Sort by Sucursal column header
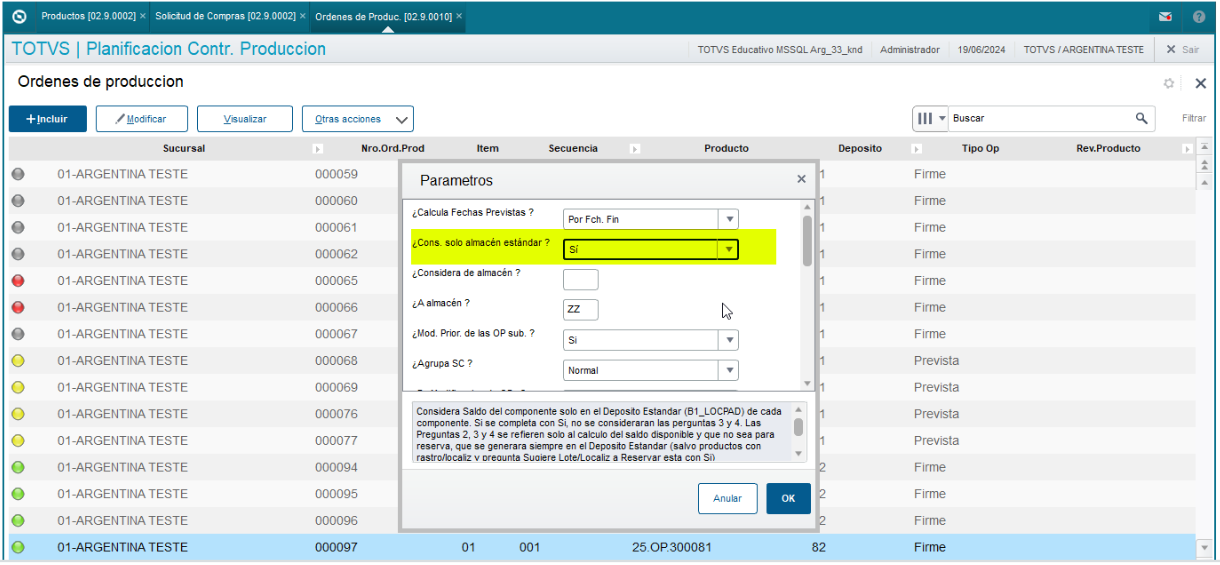The image size is (1220, 565). pos(184,148)
